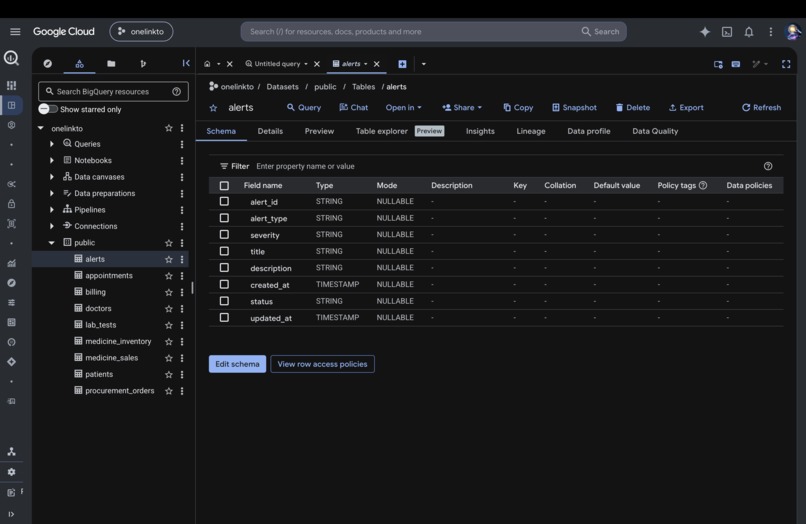Select the folder icon in the explorer toolbar
Viewport: 806px width, 524px height.
click(x=111, y=63)
